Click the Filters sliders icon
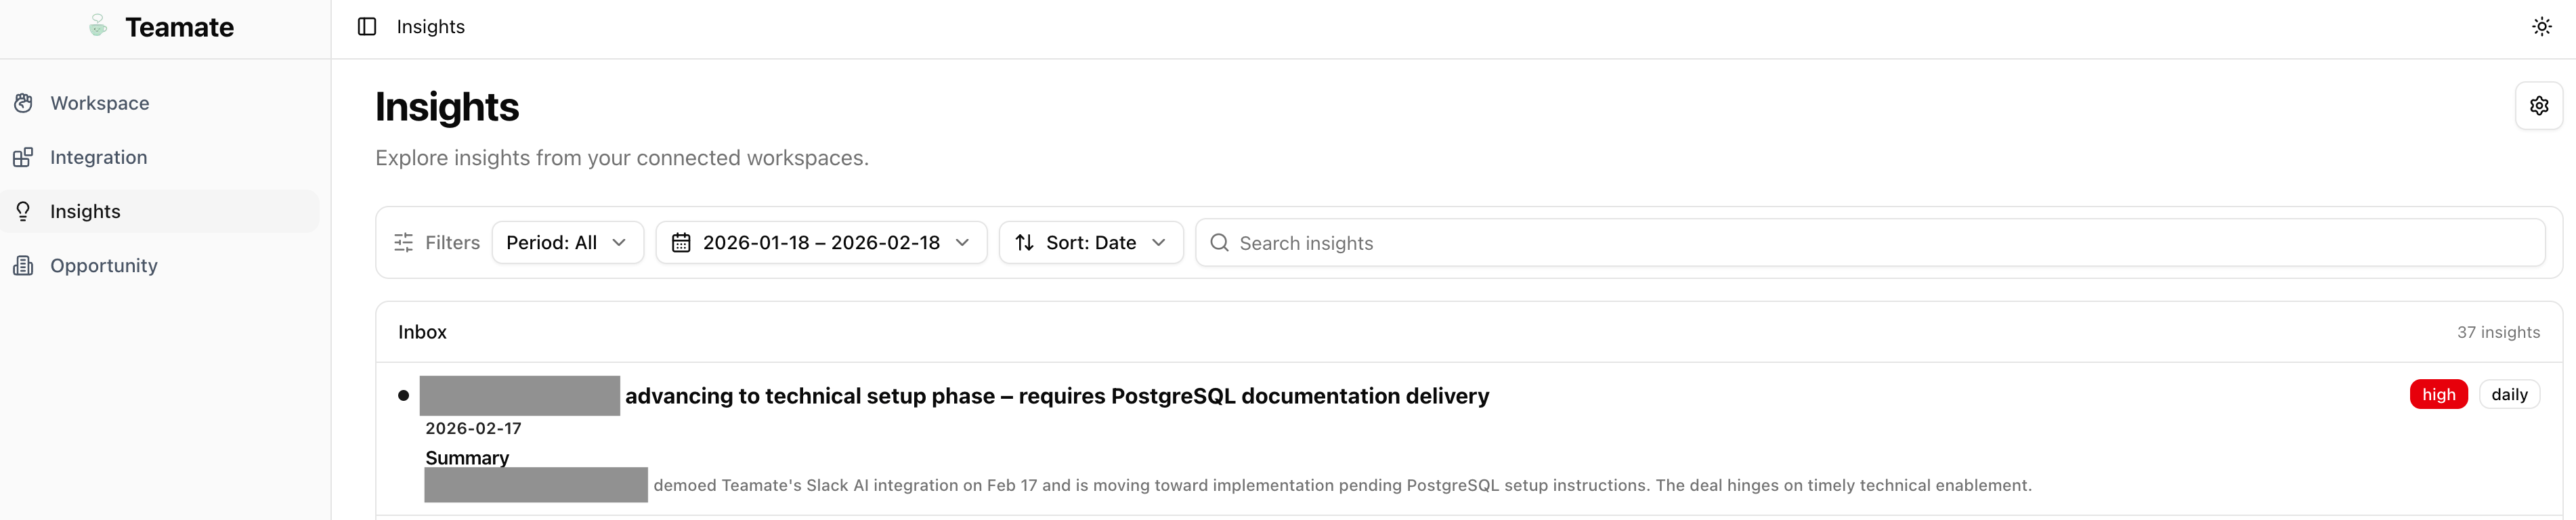The width and height of the screenshot is (2576, 520). coord(404,243)
